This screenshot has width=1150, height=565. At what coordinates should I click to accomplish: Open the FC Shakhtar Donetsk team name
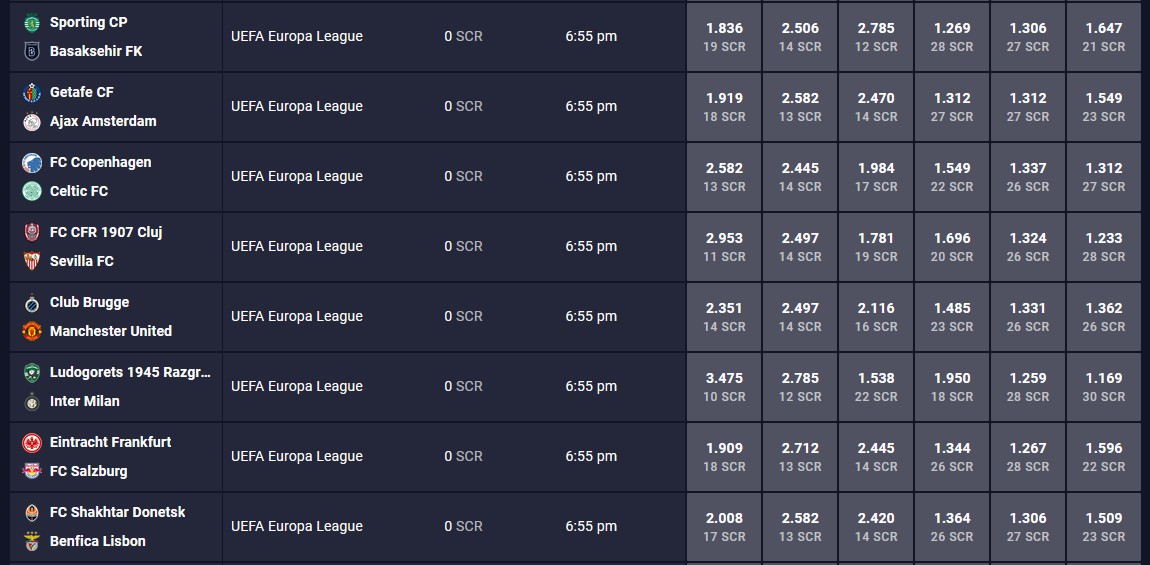(117, 512)
